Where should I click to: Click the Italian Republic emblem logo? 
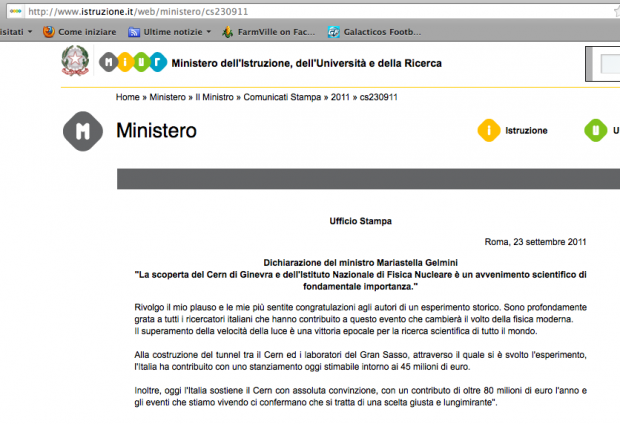pos(75,62)
